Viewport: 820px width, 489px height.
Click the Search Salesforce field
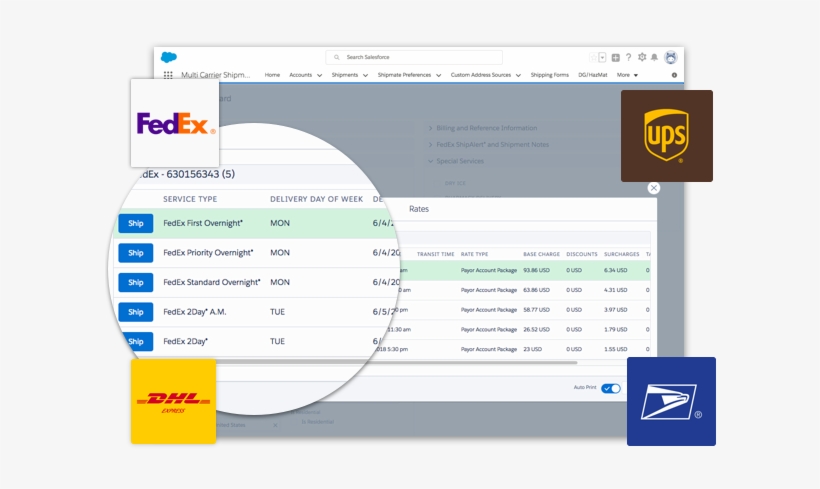414,58
